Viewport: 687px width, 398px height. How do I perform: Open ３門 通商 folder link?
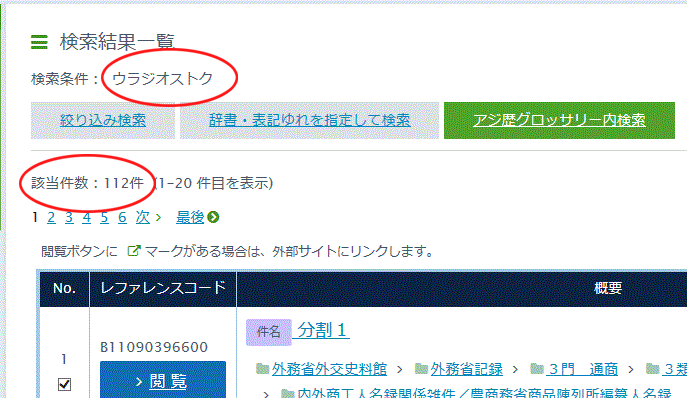pos(582,369)
